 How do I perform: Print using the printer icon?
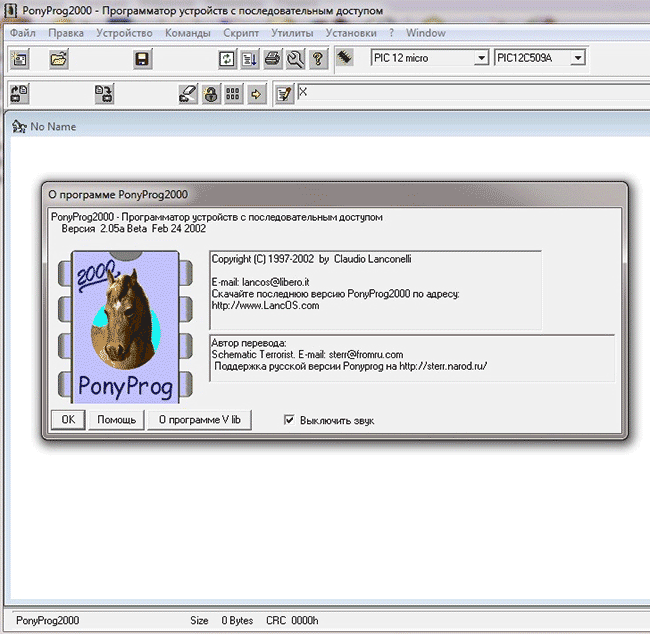pyautogui.click(x=272, y=59)
